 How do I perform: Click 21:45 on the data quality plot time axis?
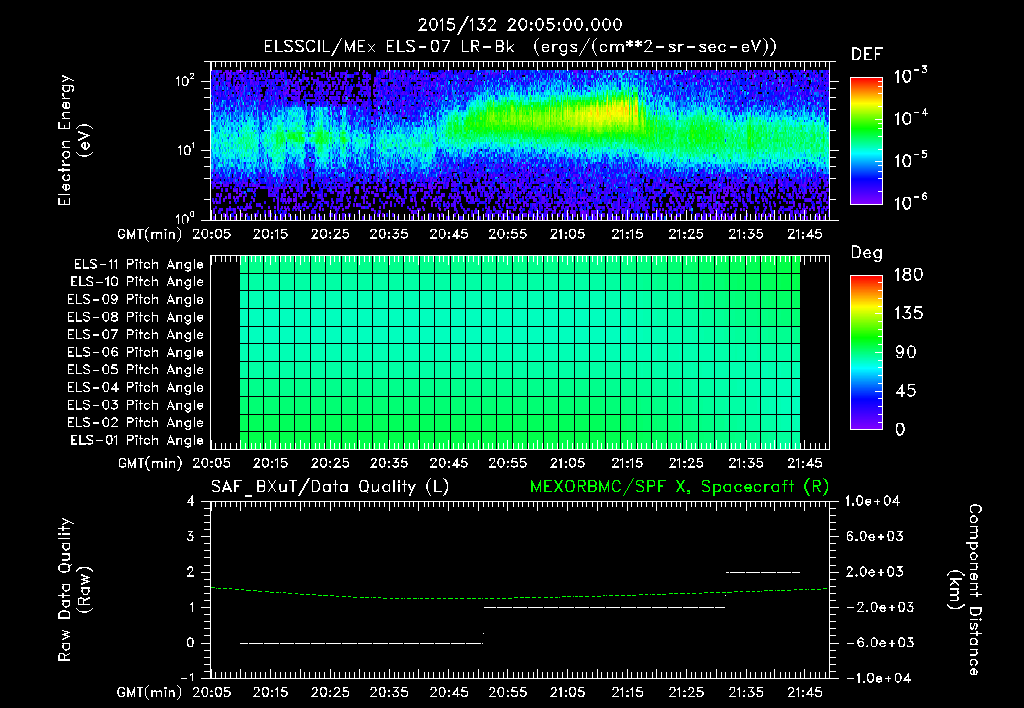pyautogui.click(x=805, y=692)
